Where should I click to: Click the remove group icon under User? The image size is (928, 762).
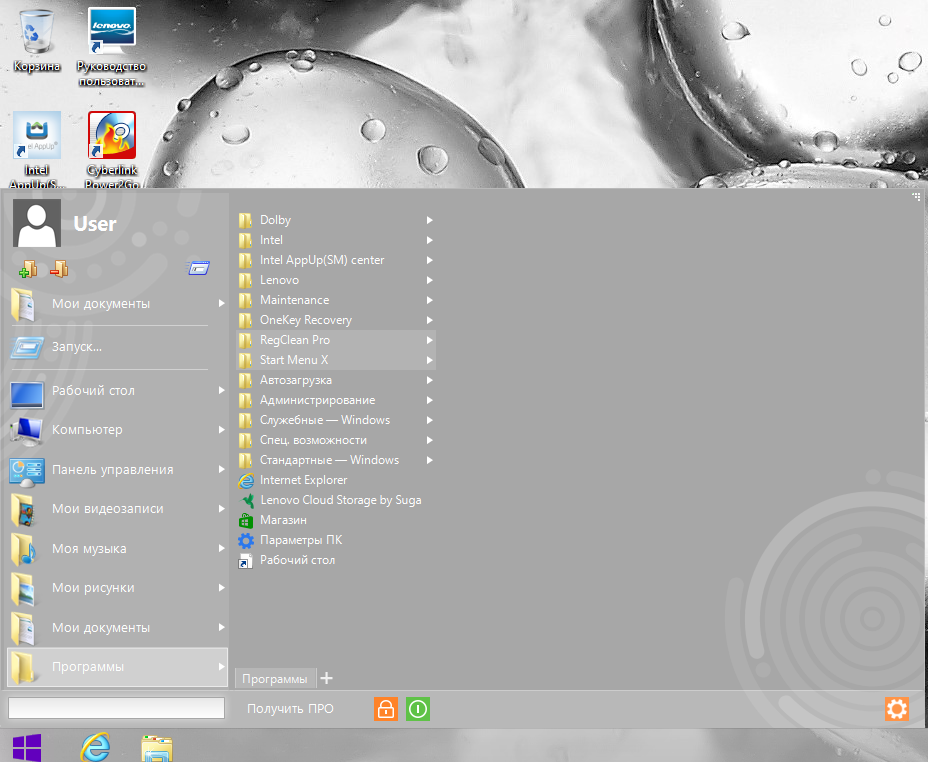pyautogui.click(x=59, y=269)
